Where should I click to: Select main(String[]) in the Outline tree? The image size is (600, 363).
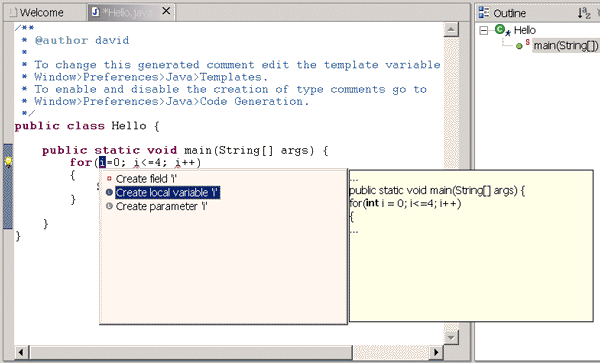tap(566, 46)
